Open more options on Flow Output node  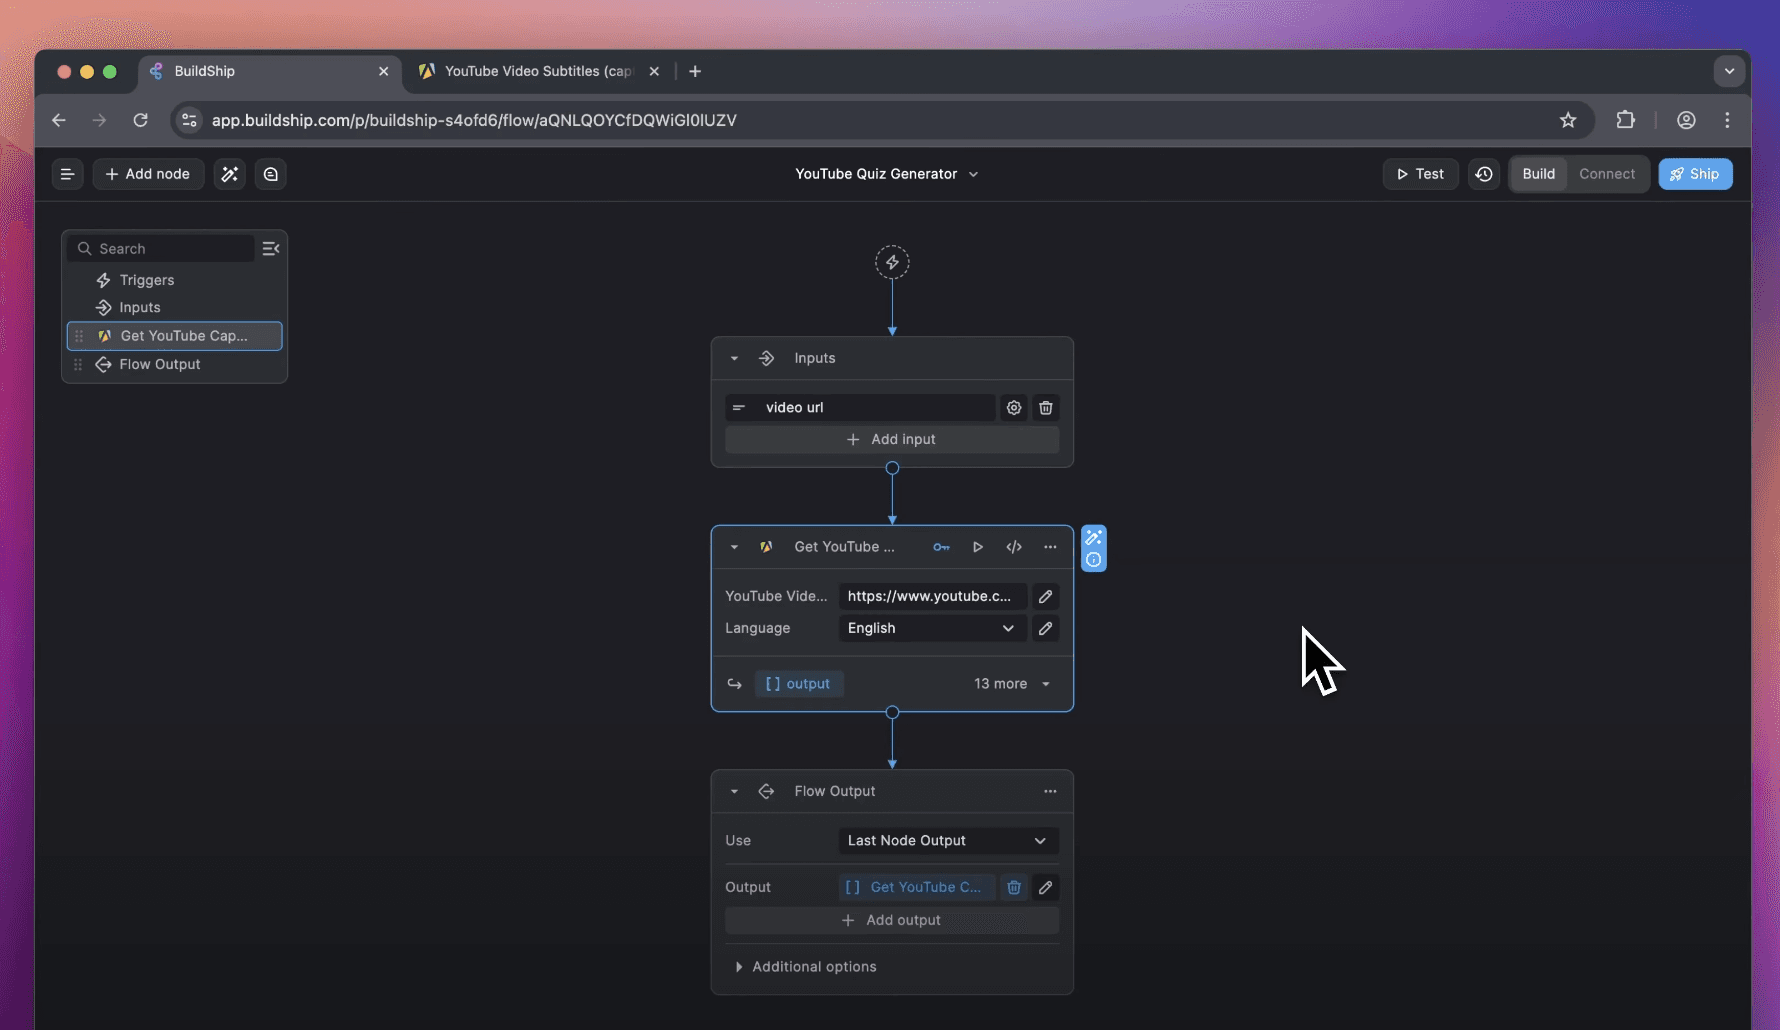(x=1050, y=791)
